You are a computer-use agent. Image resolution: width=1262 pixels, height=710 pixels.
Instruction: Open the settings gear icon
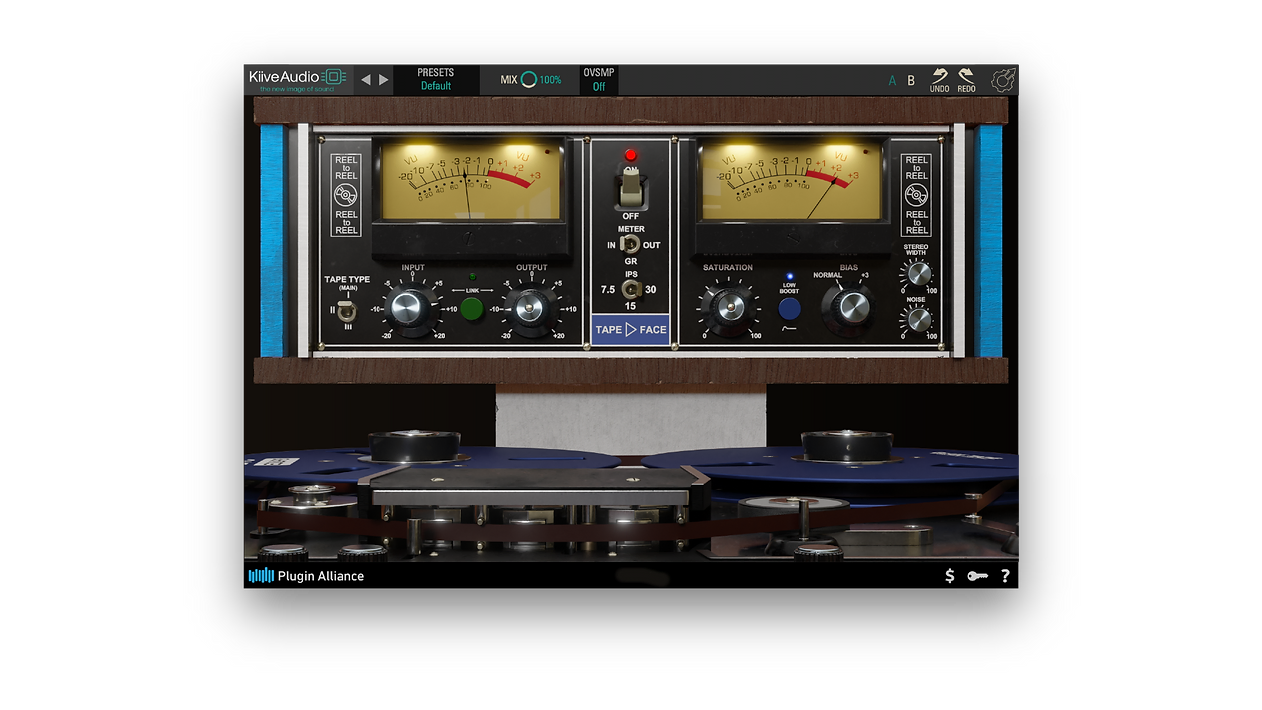pos(1003,80)
